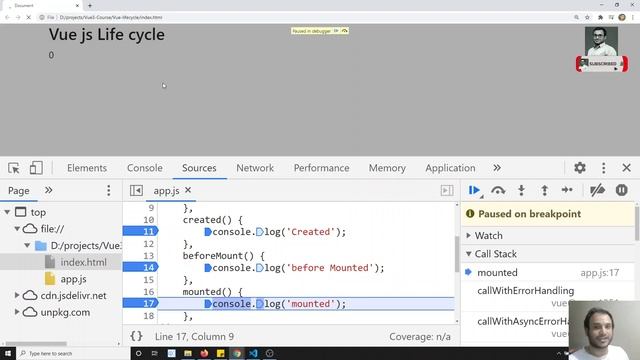The image size is (640, 360).
Task: Close the DevTools panel
Action: tap(627, 168)
